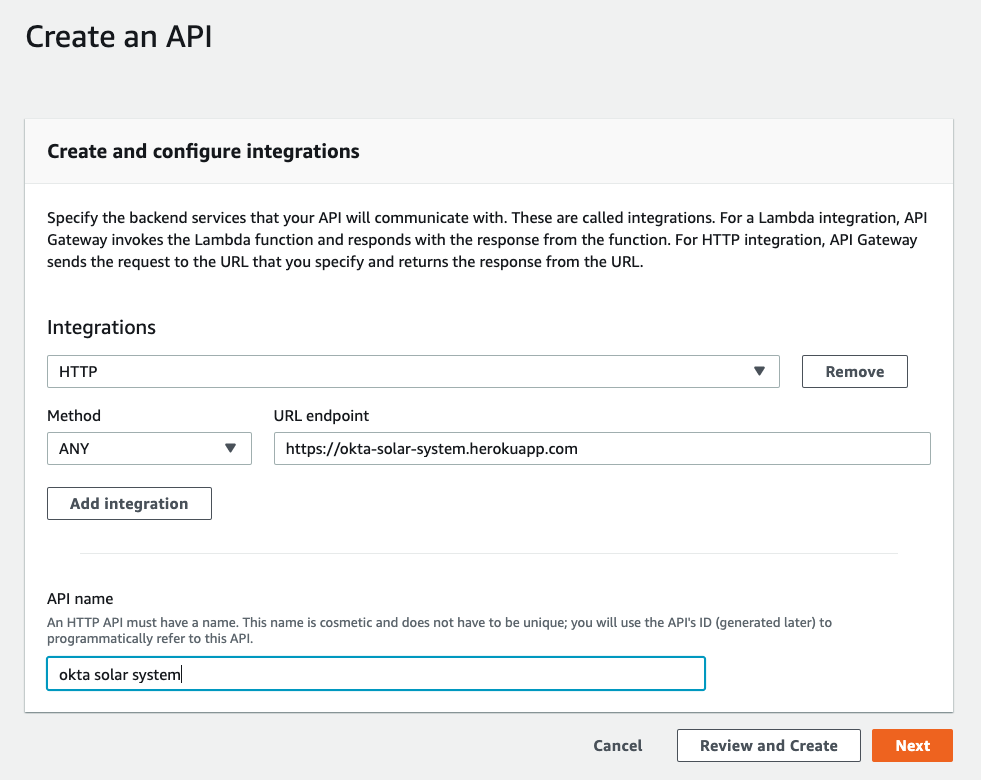Screen dimensions: 981x780
Task: Click the 'API name' field label
Action: coord(80,599)
